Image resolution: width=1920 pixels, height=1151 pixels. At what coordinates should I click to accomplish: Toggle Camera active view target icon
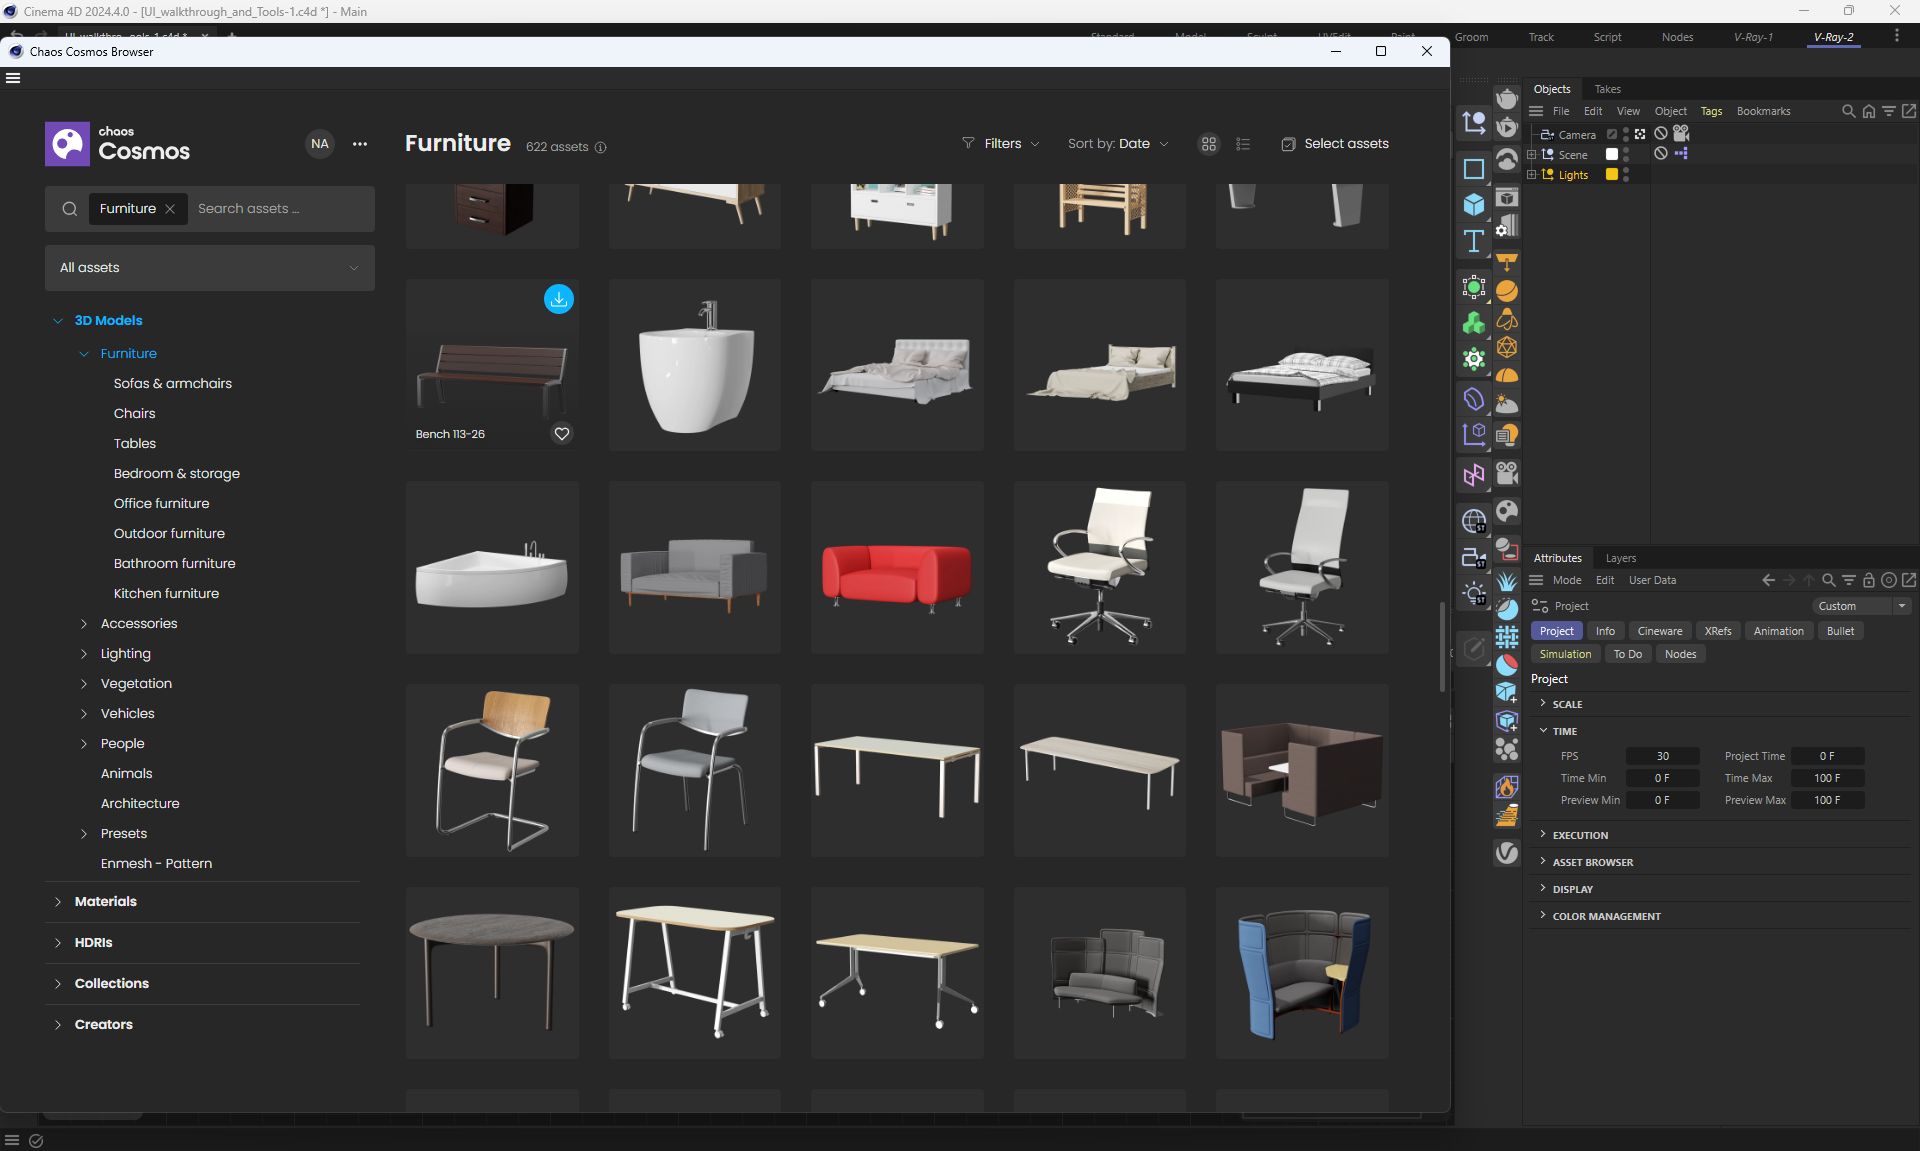click(1640, 134)
